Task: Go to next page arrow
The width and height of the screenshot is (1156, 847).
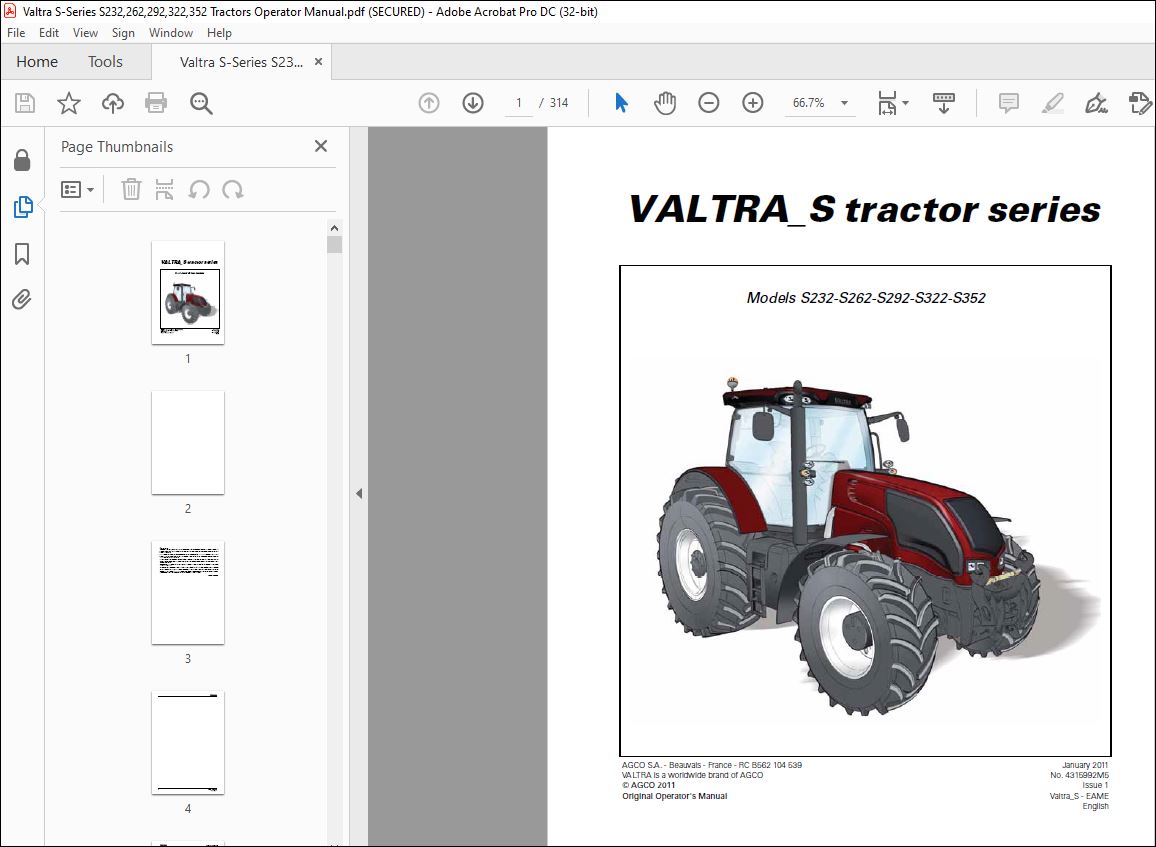Action: tap(473, 103)
